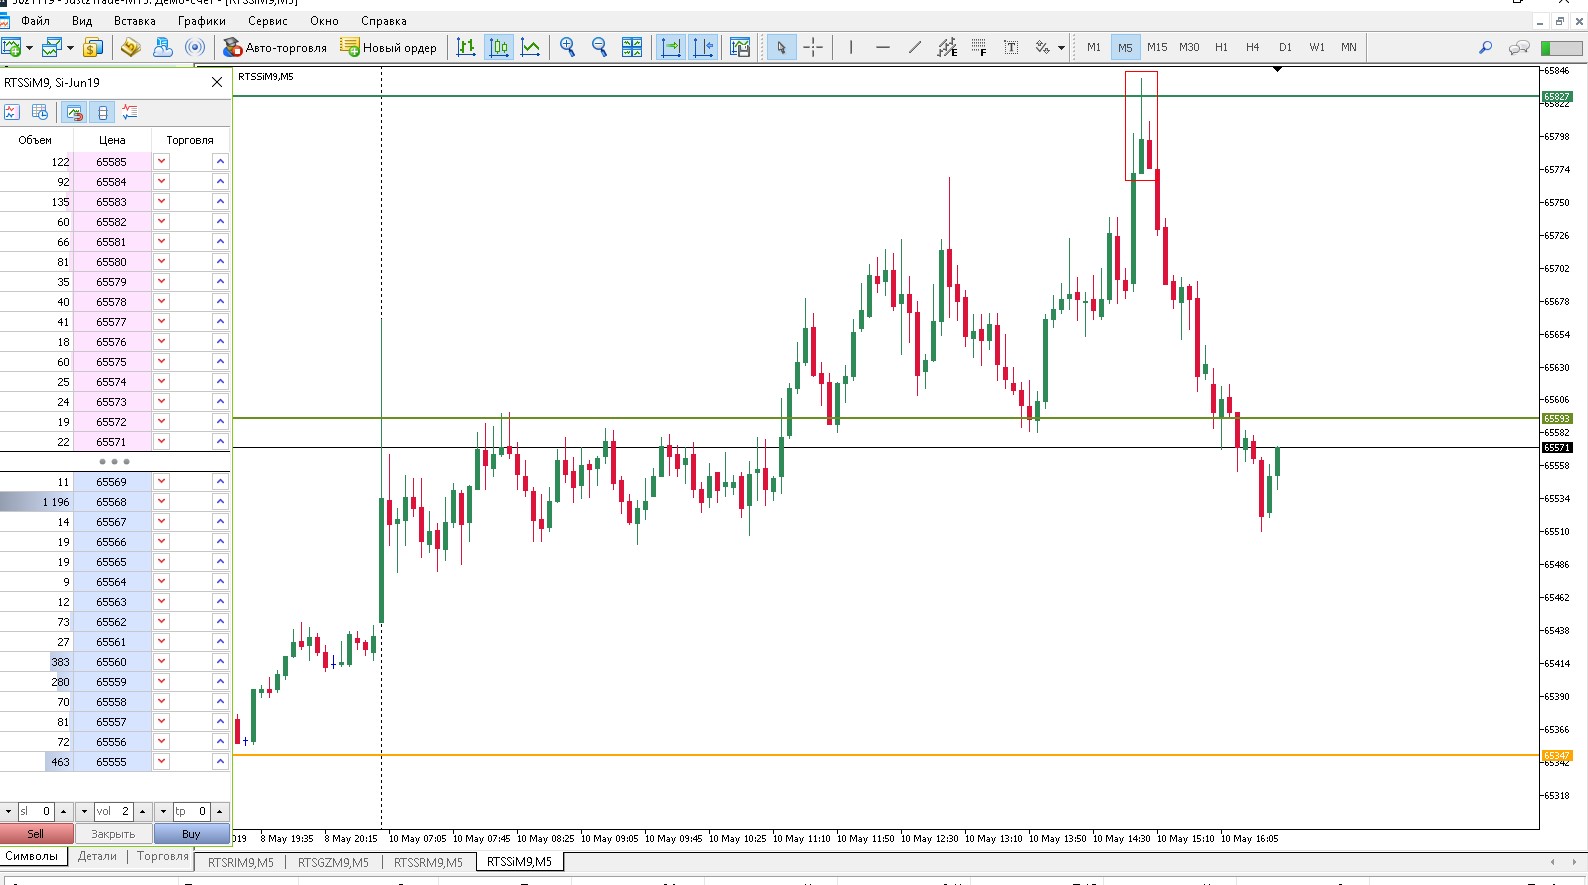The height and width of the screenshot is (885, 1588).
Task: Switch chart to bar chart mode
Action: (x=466, y=47)
